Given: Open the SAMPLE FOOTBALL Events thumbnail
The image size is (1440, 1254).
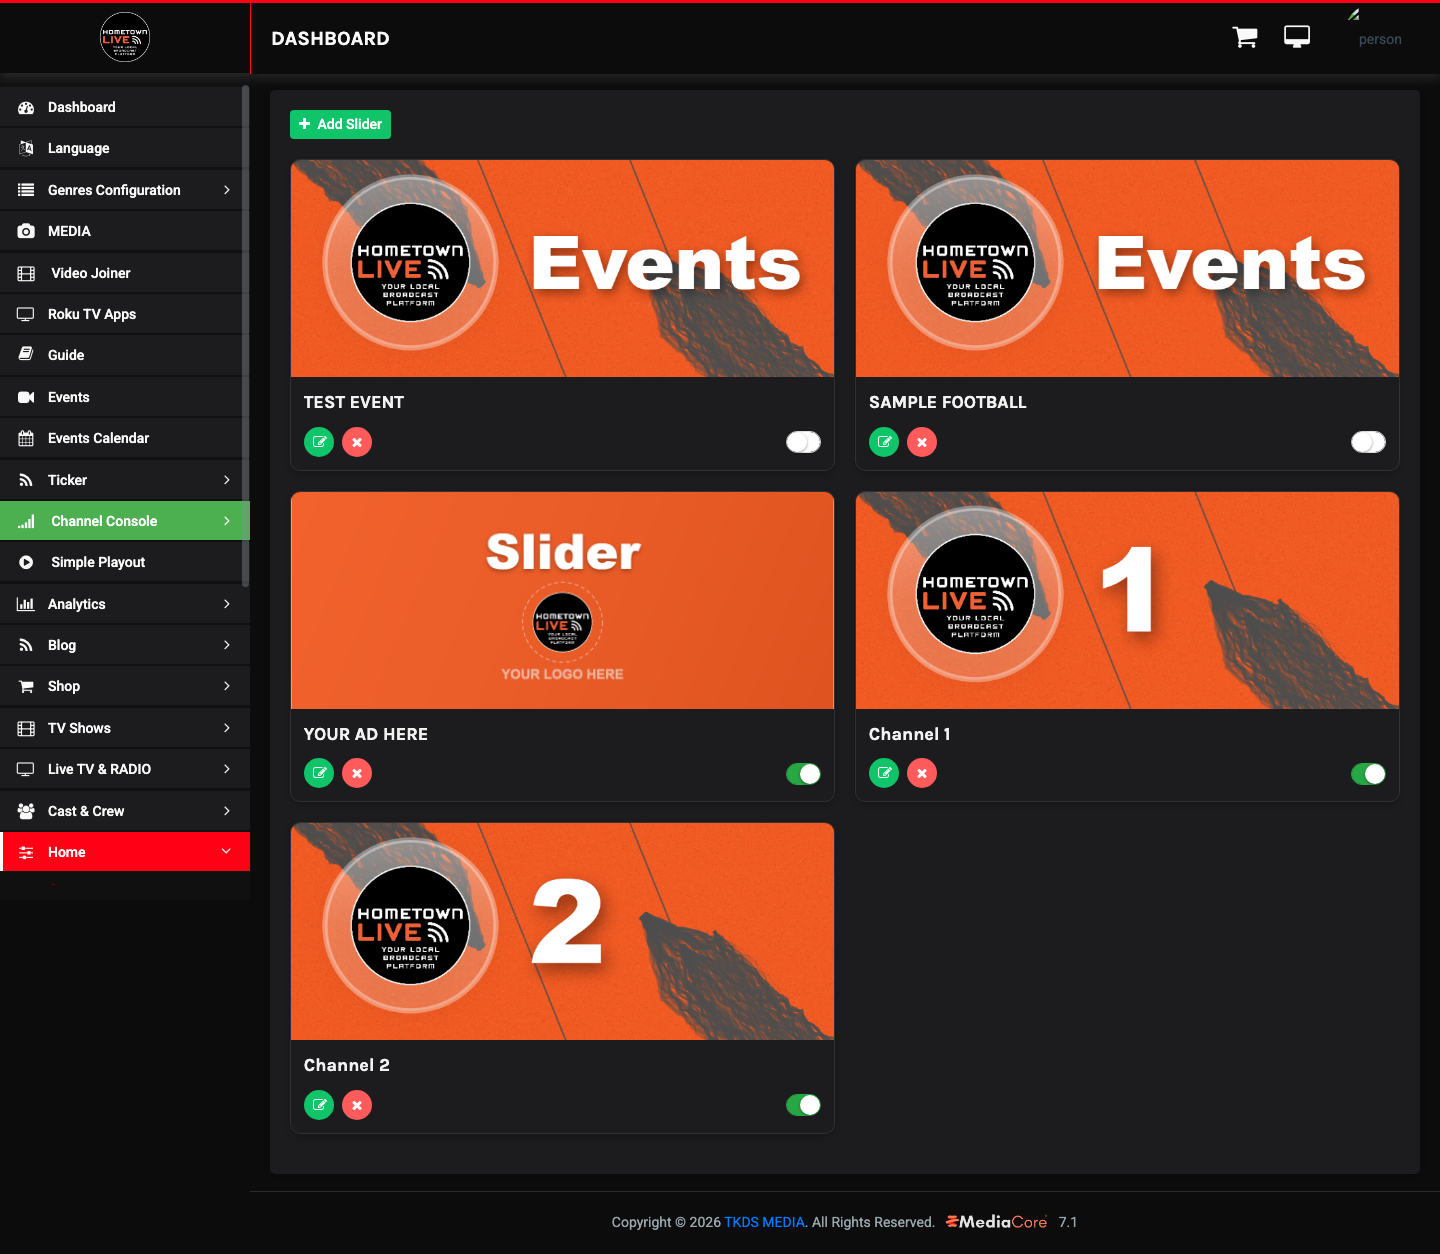Looking at the screenshot, I should point(1127,268).
